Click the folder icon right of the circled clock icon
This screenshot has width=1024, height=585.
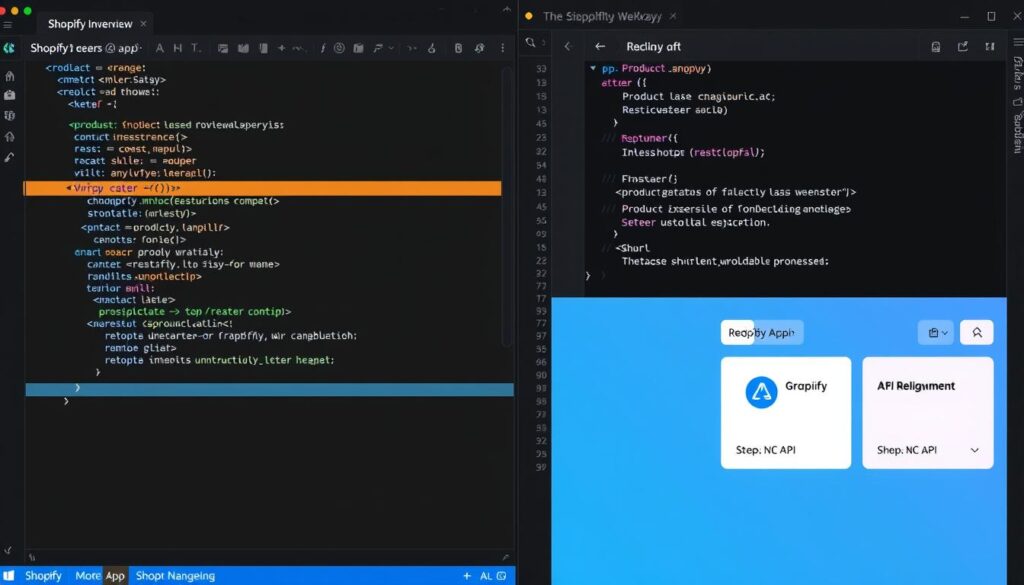pos(358,48)
